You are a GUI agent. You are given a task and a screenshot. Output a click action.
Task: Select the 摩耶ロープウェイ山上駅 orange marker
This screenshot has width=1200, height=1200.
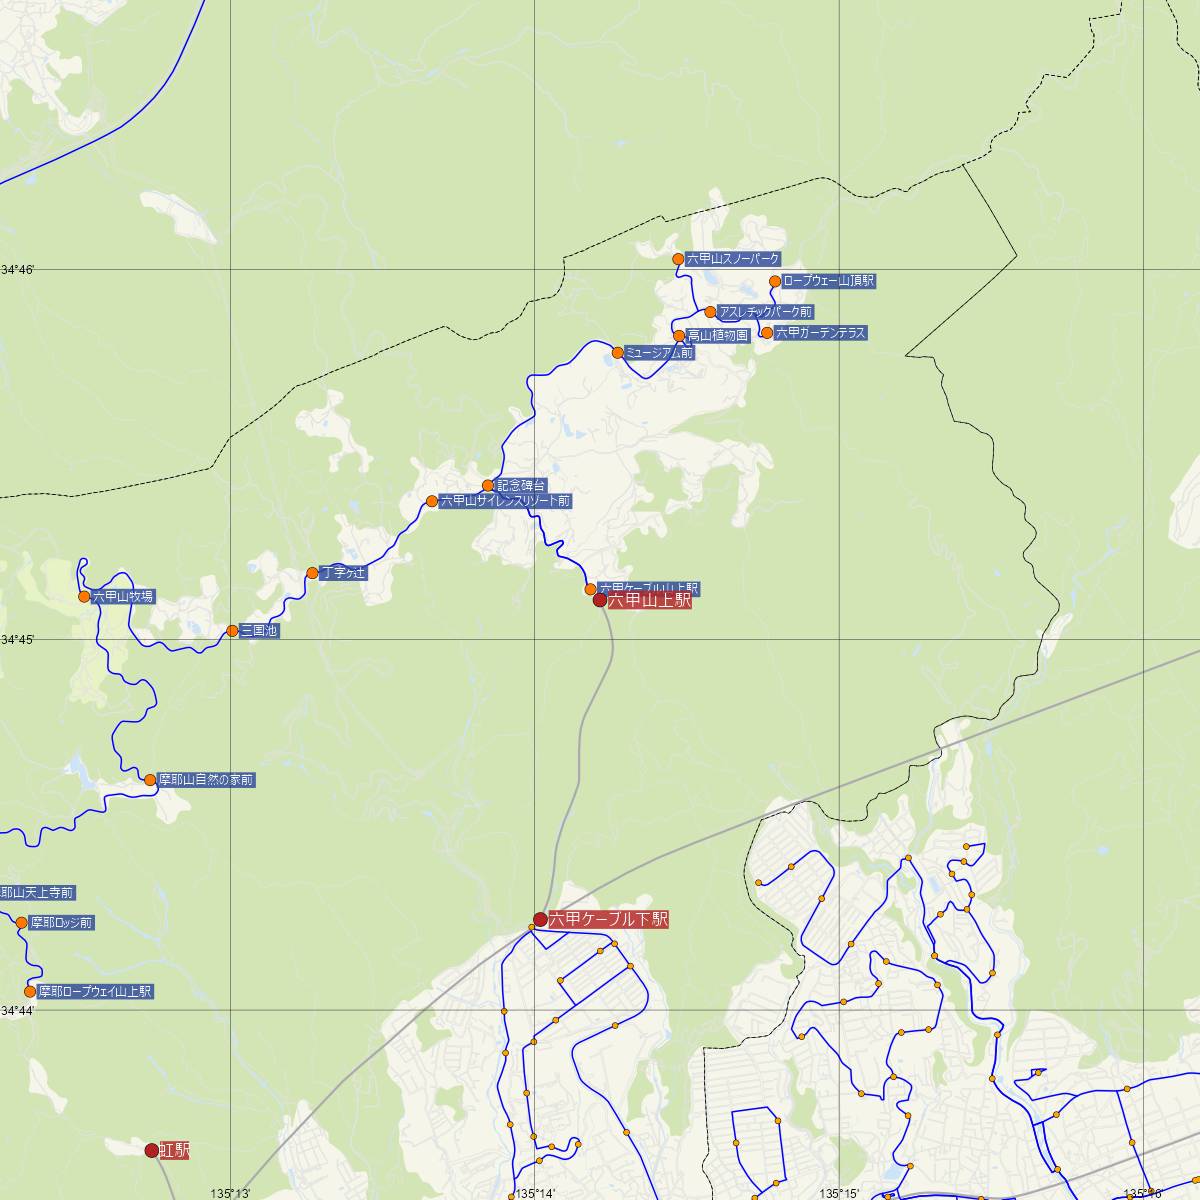tap(30, 992)
